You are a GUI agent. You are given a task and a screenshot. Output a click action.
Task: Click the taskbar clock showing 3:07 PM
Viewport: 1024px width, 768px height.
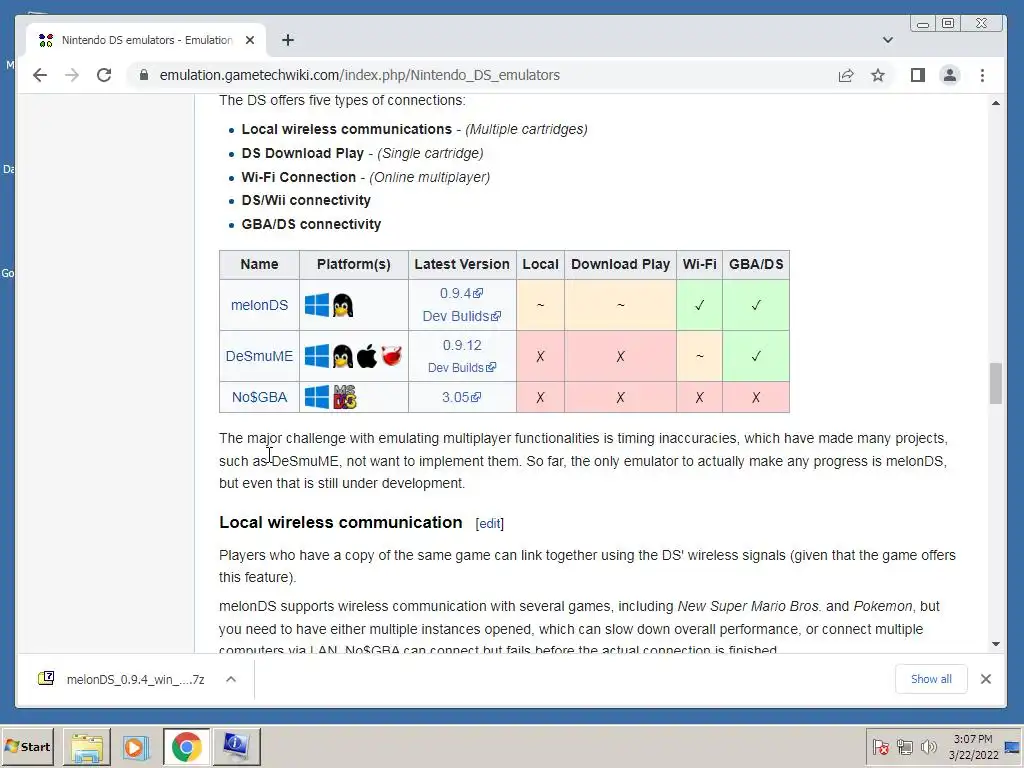point(973,747)
